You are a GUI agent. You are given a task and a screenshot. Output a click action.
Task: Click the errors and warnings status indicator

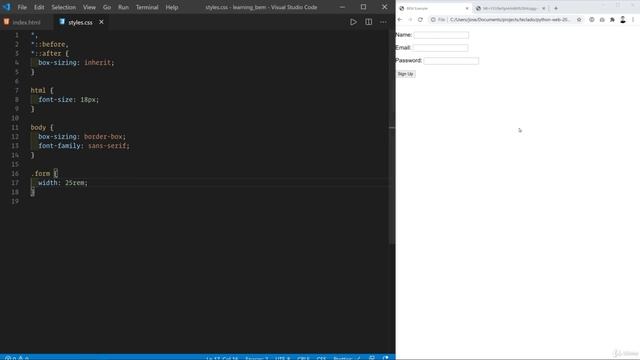coord(17,358)
